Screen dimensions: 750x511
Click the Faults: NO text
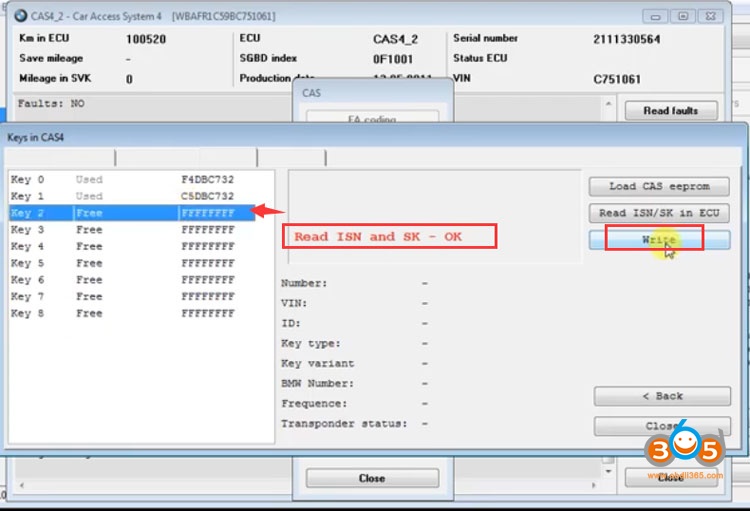click(51, 103)
